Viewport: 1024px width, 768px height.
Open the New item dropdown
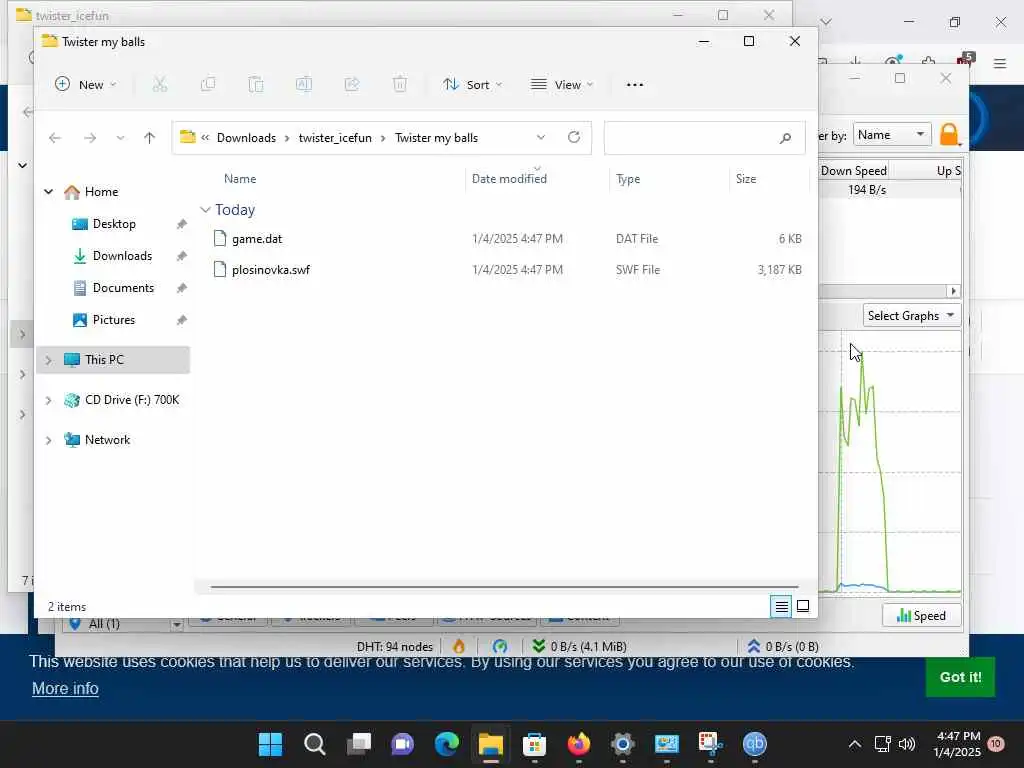86,84
